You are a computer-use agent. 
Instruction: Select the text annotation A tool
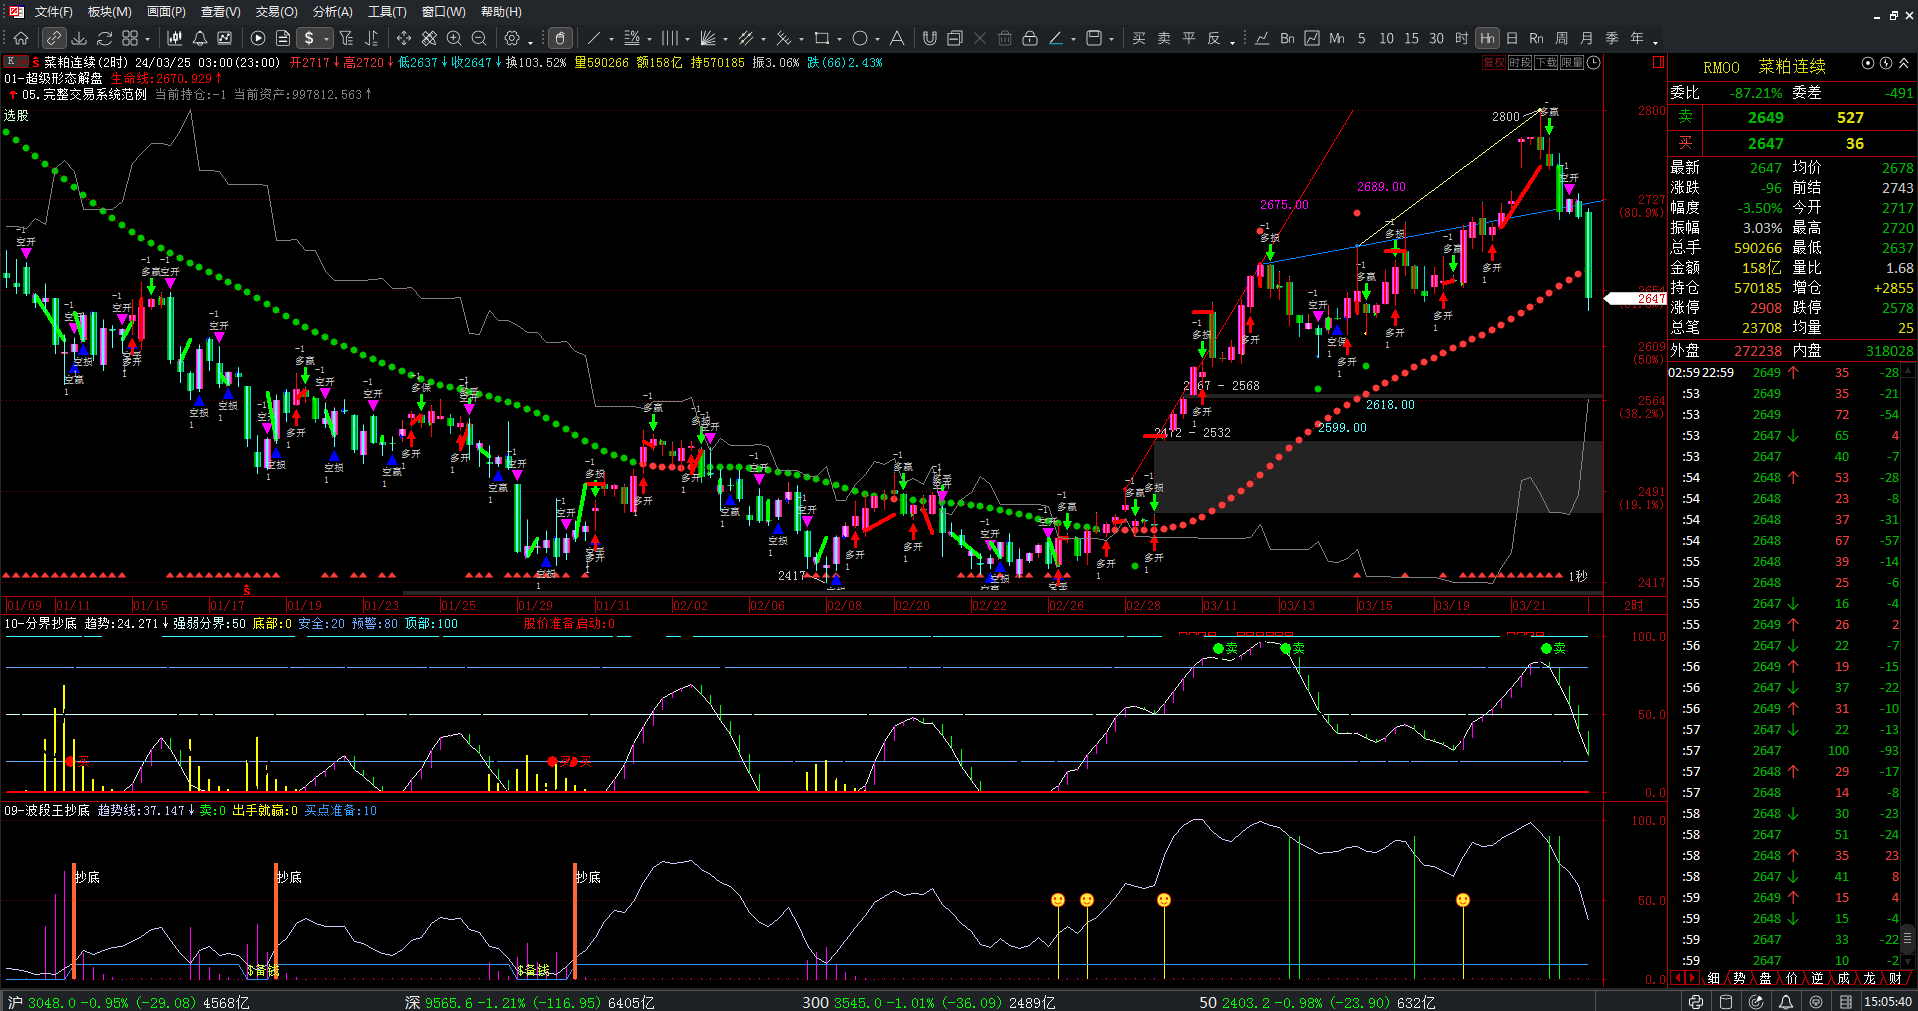(897, 38)
